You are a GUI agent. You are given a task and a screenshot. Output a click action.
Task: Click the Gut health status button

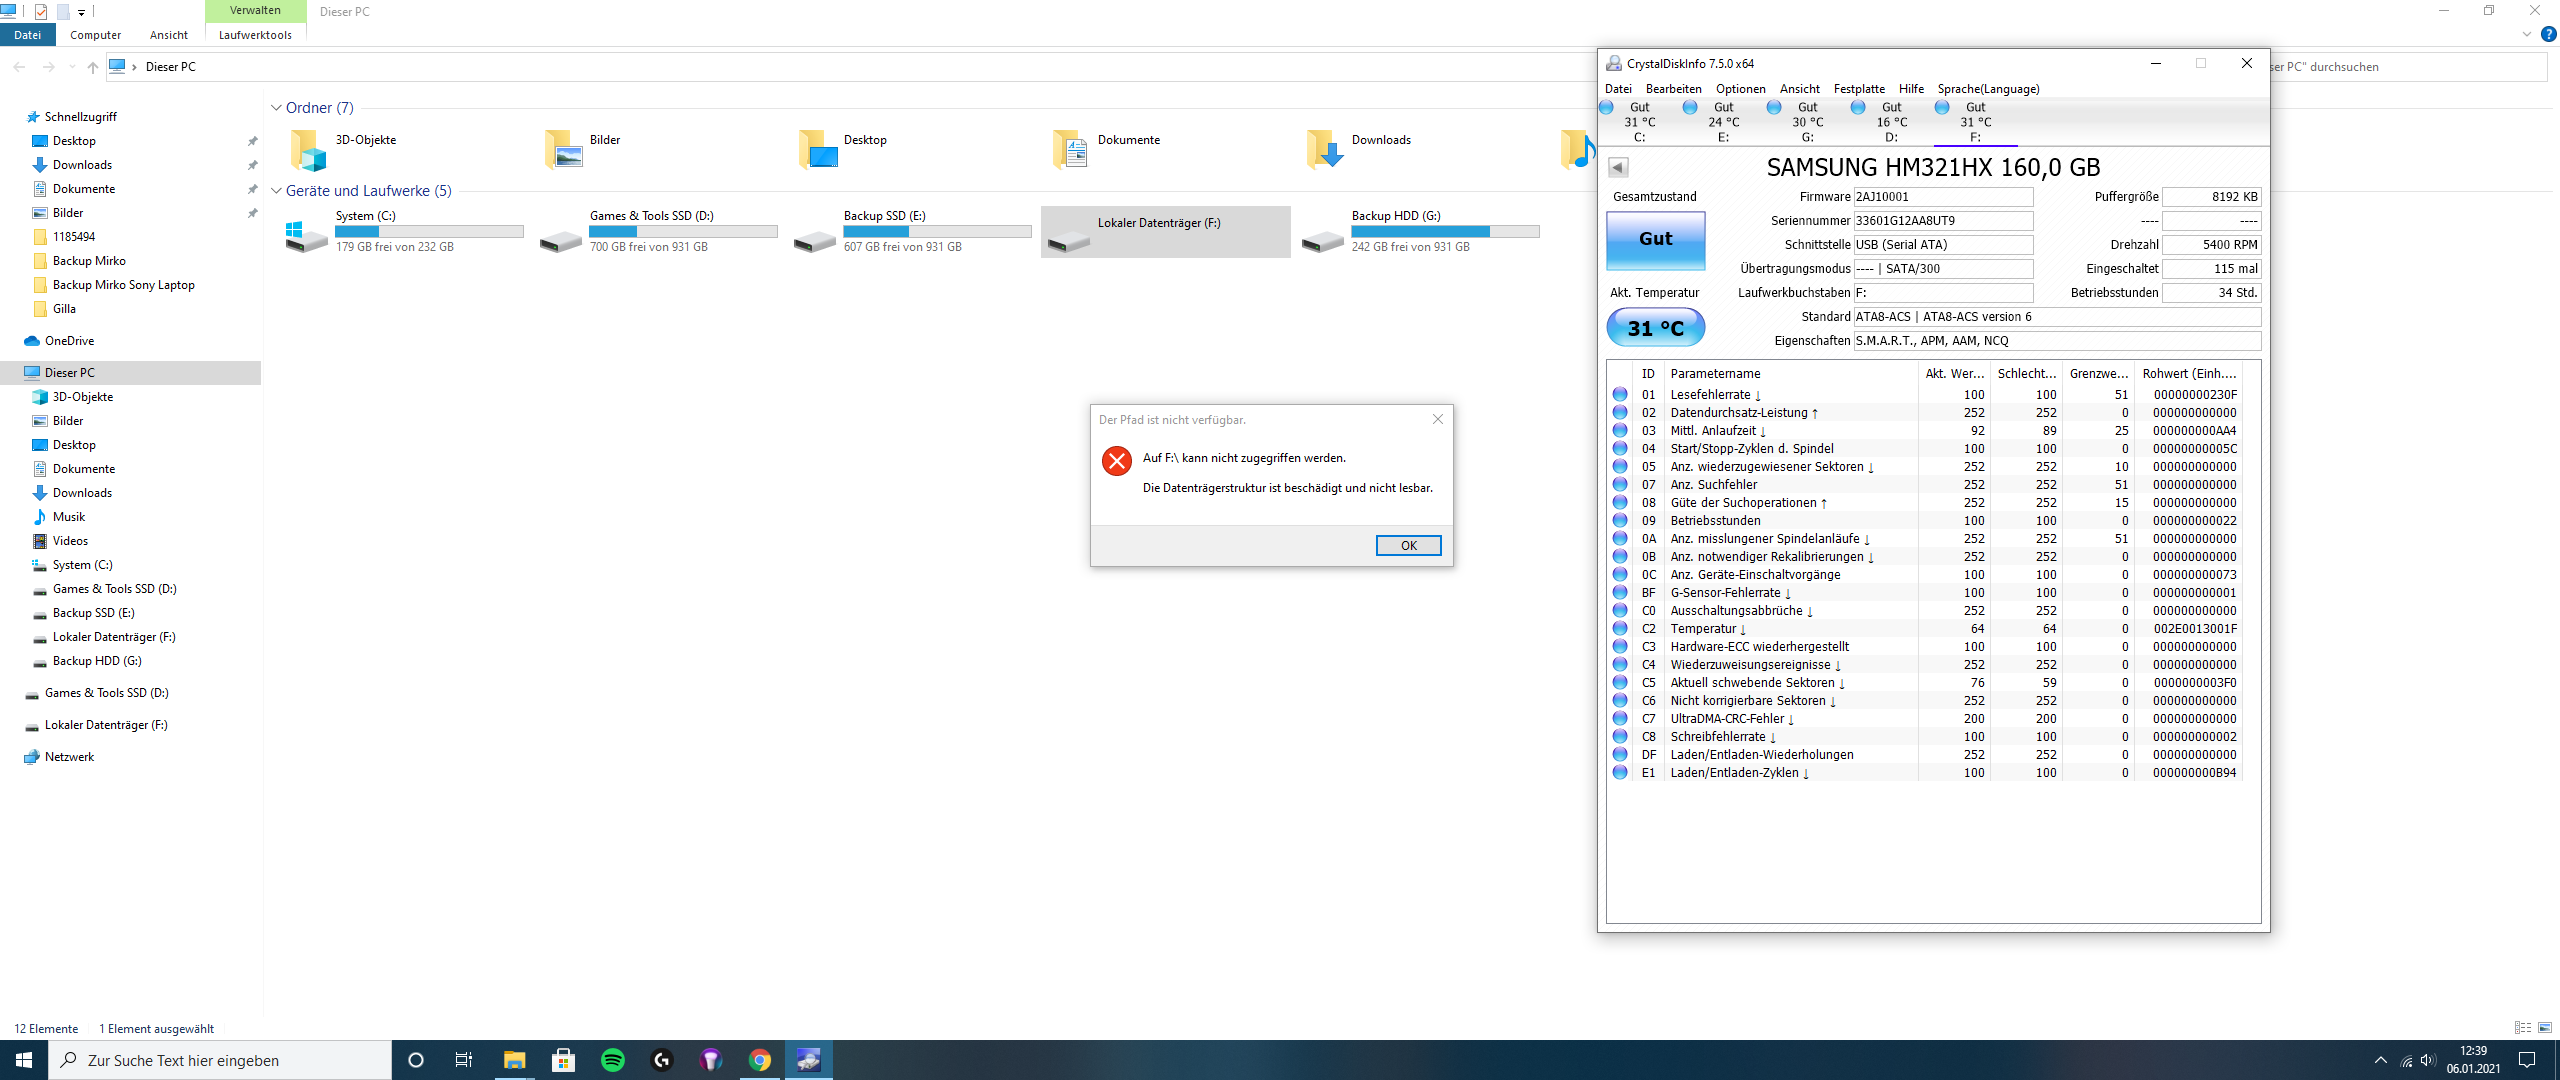click(1655, 239)
